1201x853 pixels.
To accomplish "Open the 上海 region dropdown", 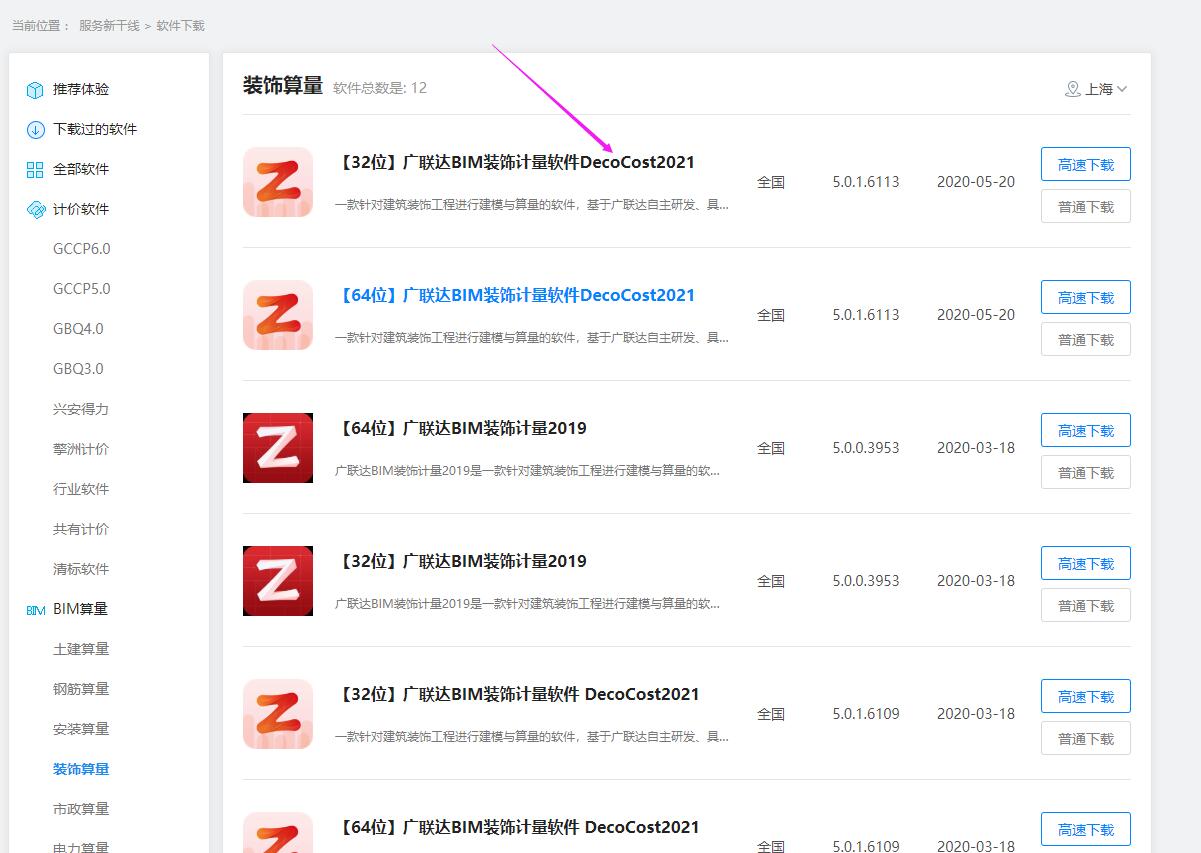I will pyautogui.click(x=1097, y=89).
